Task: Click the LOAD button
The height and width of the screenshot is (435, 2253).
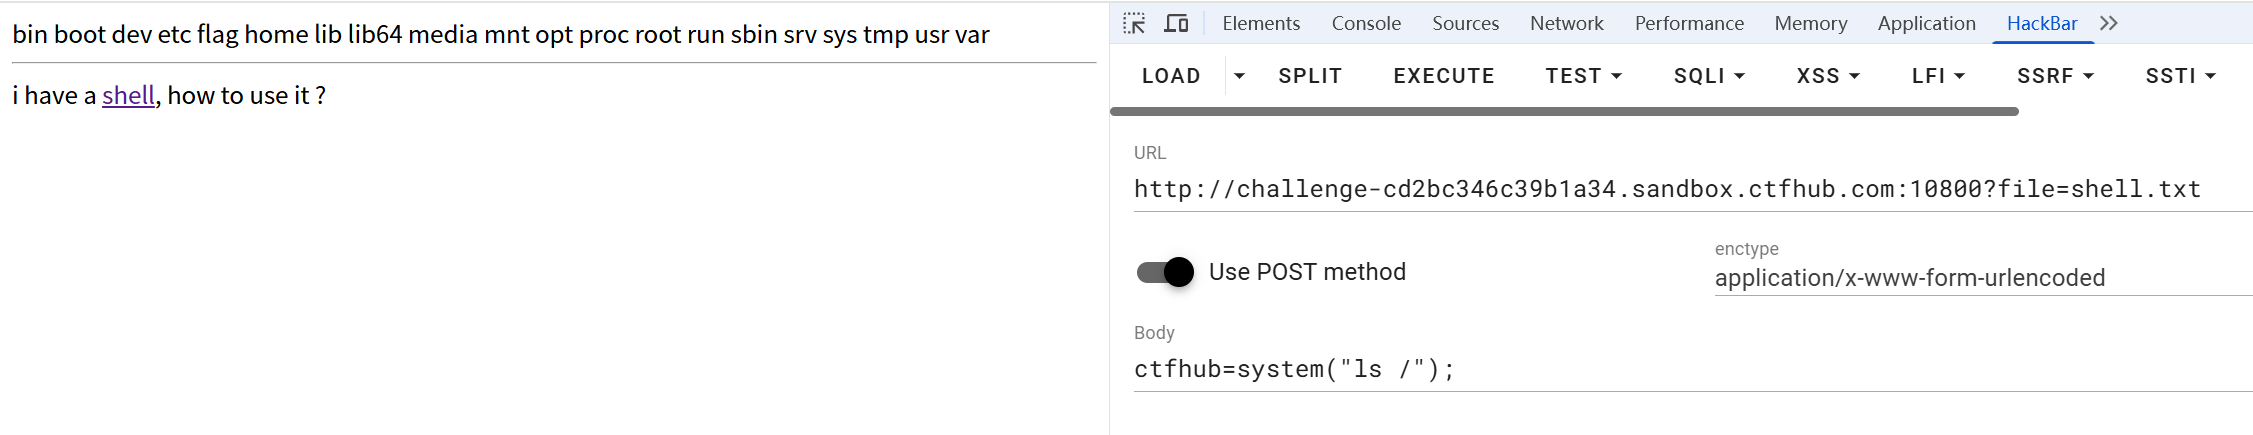Action: pos(1171,76)
